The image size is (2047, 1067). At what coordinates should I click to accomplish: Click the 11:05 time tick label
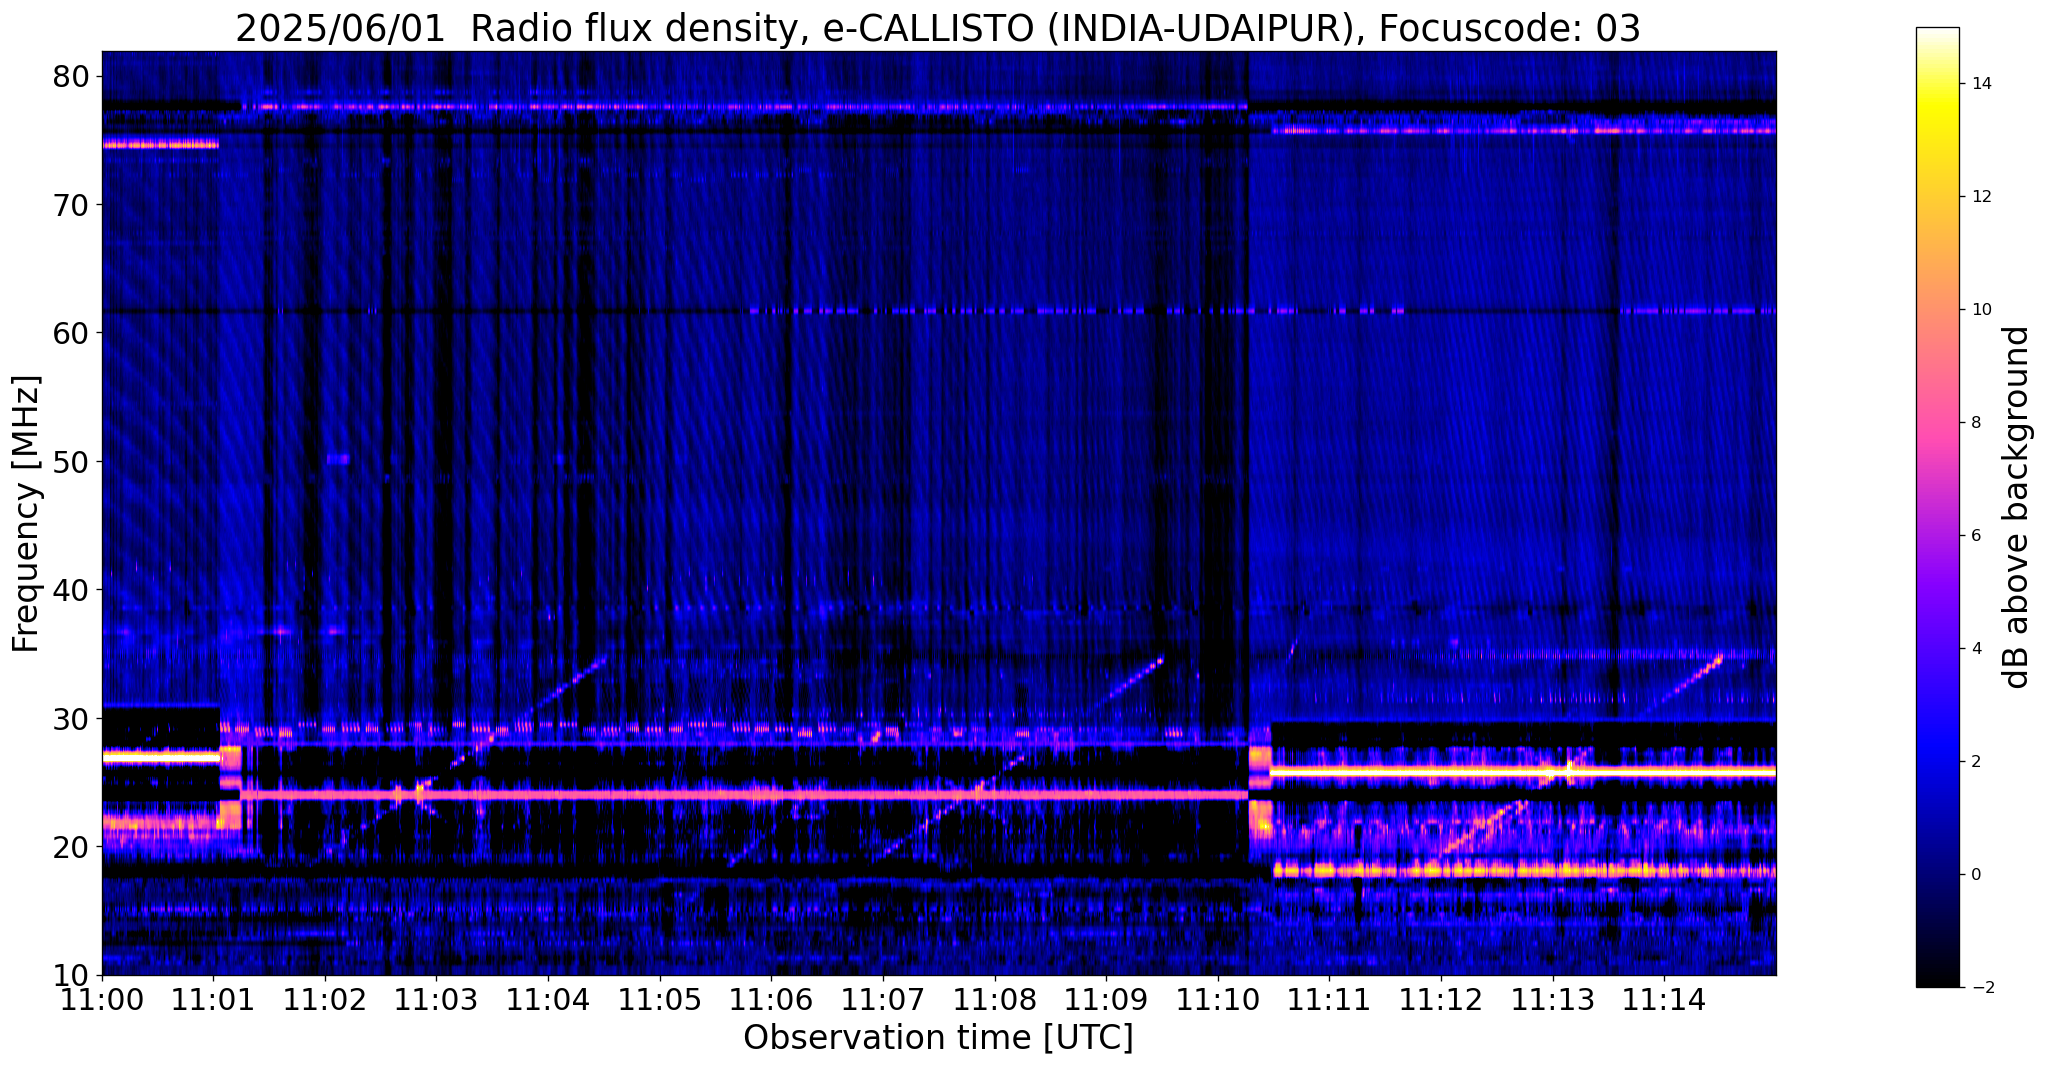point(660,1000)
